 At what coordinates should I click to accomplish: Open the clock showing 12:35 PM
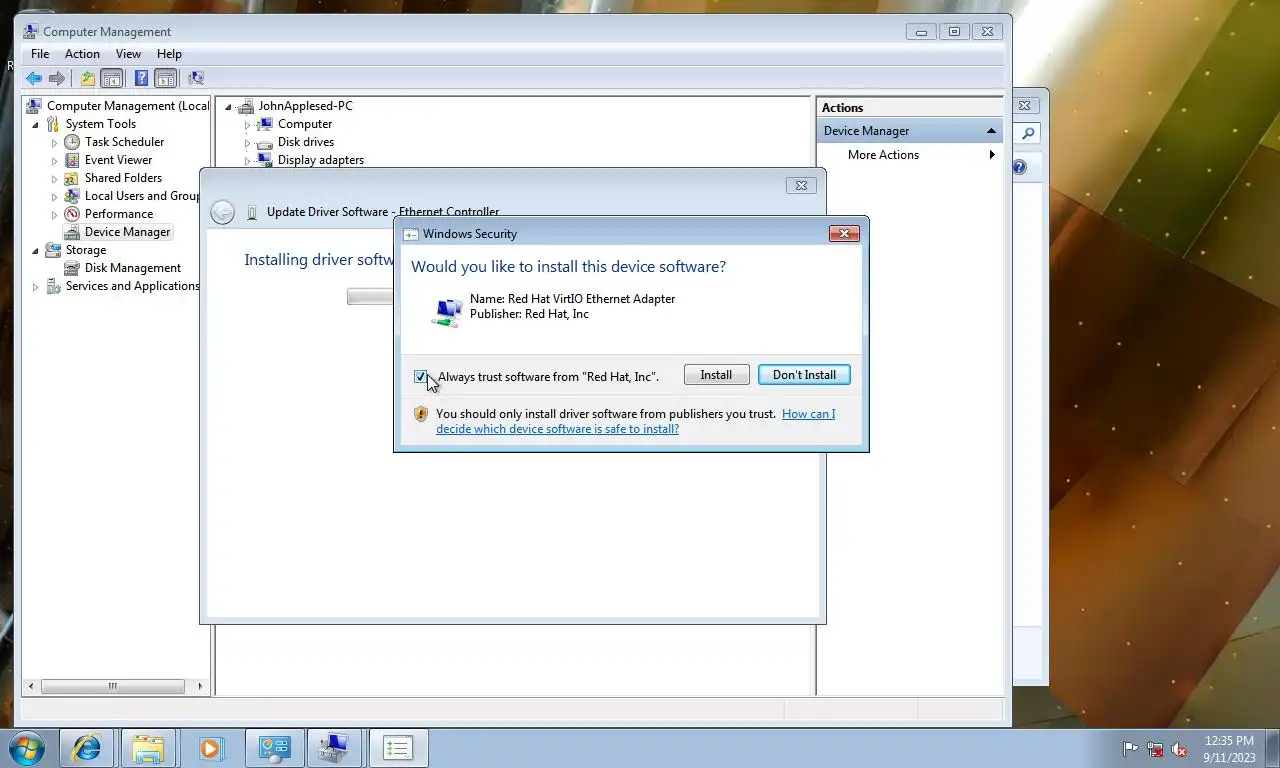tap(1229, 749)
